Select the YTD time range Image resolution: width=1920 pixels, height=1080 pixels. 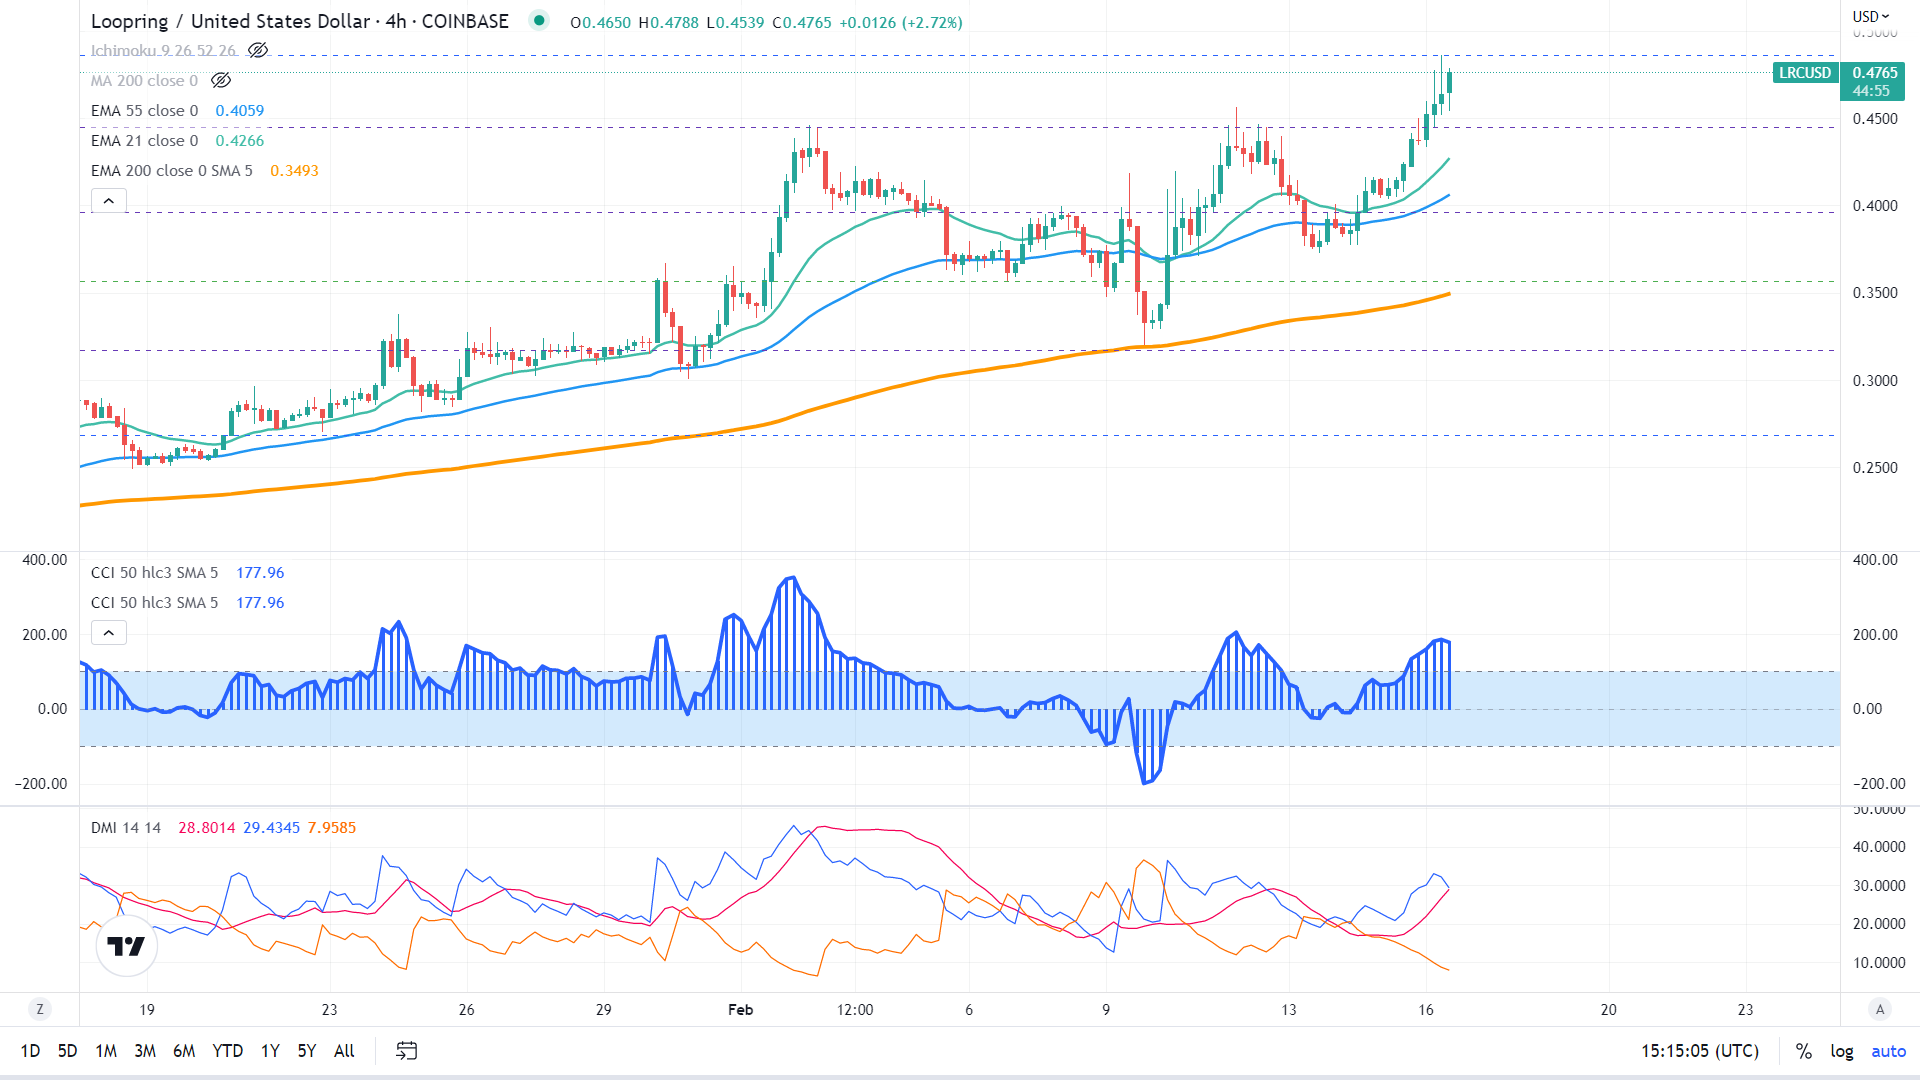click(x=227, y=1051)
